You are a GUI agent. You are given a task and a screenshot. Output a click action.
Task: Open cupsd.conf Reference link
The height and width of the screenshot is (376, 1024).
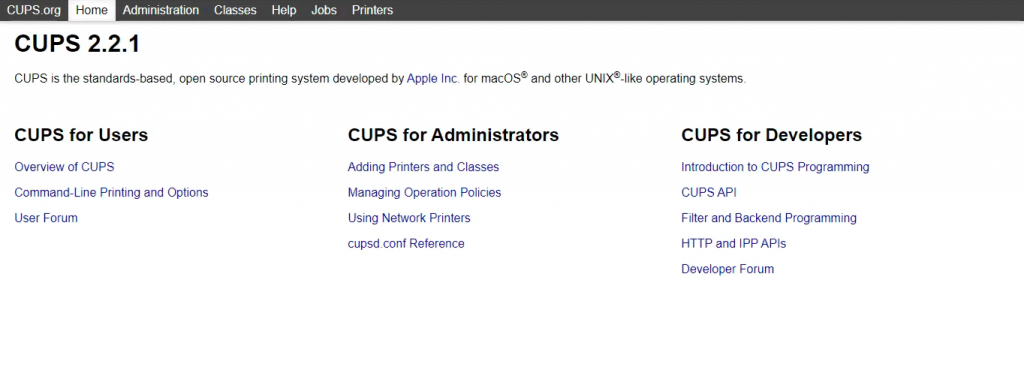click(x=406, y=243)
